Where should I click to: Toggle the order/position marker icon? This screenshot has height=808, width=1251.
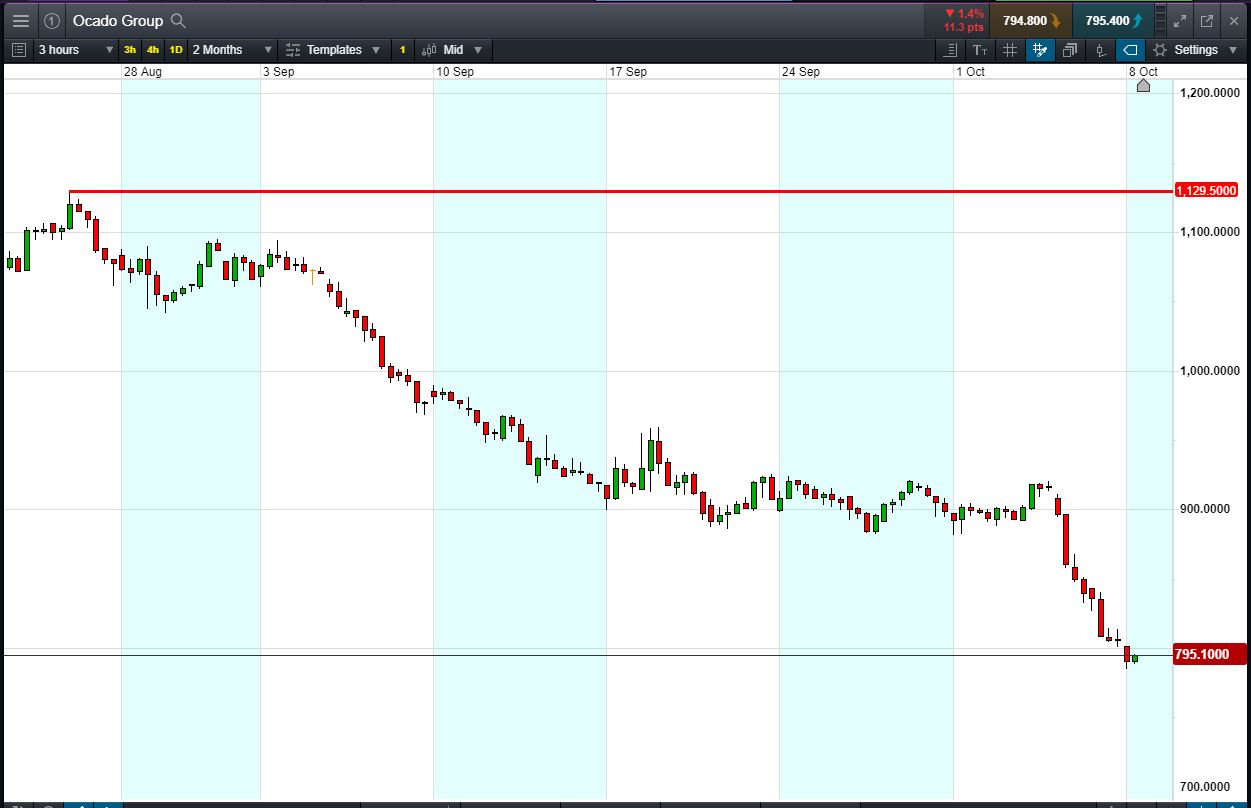1100,50
